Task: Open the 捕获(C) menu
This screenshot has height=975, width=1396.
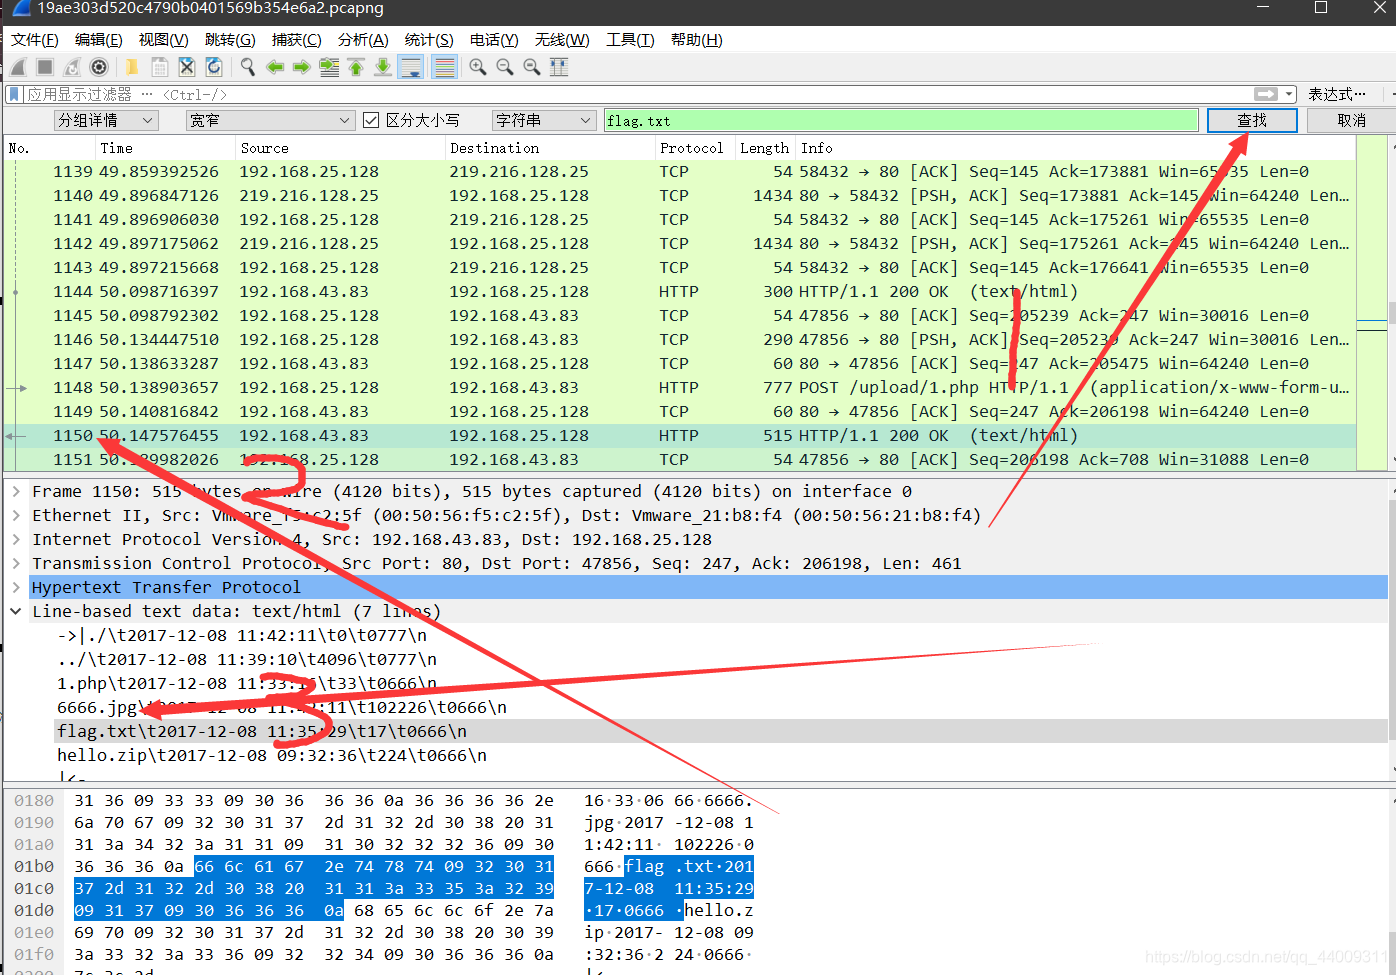Action: [297, 40]
